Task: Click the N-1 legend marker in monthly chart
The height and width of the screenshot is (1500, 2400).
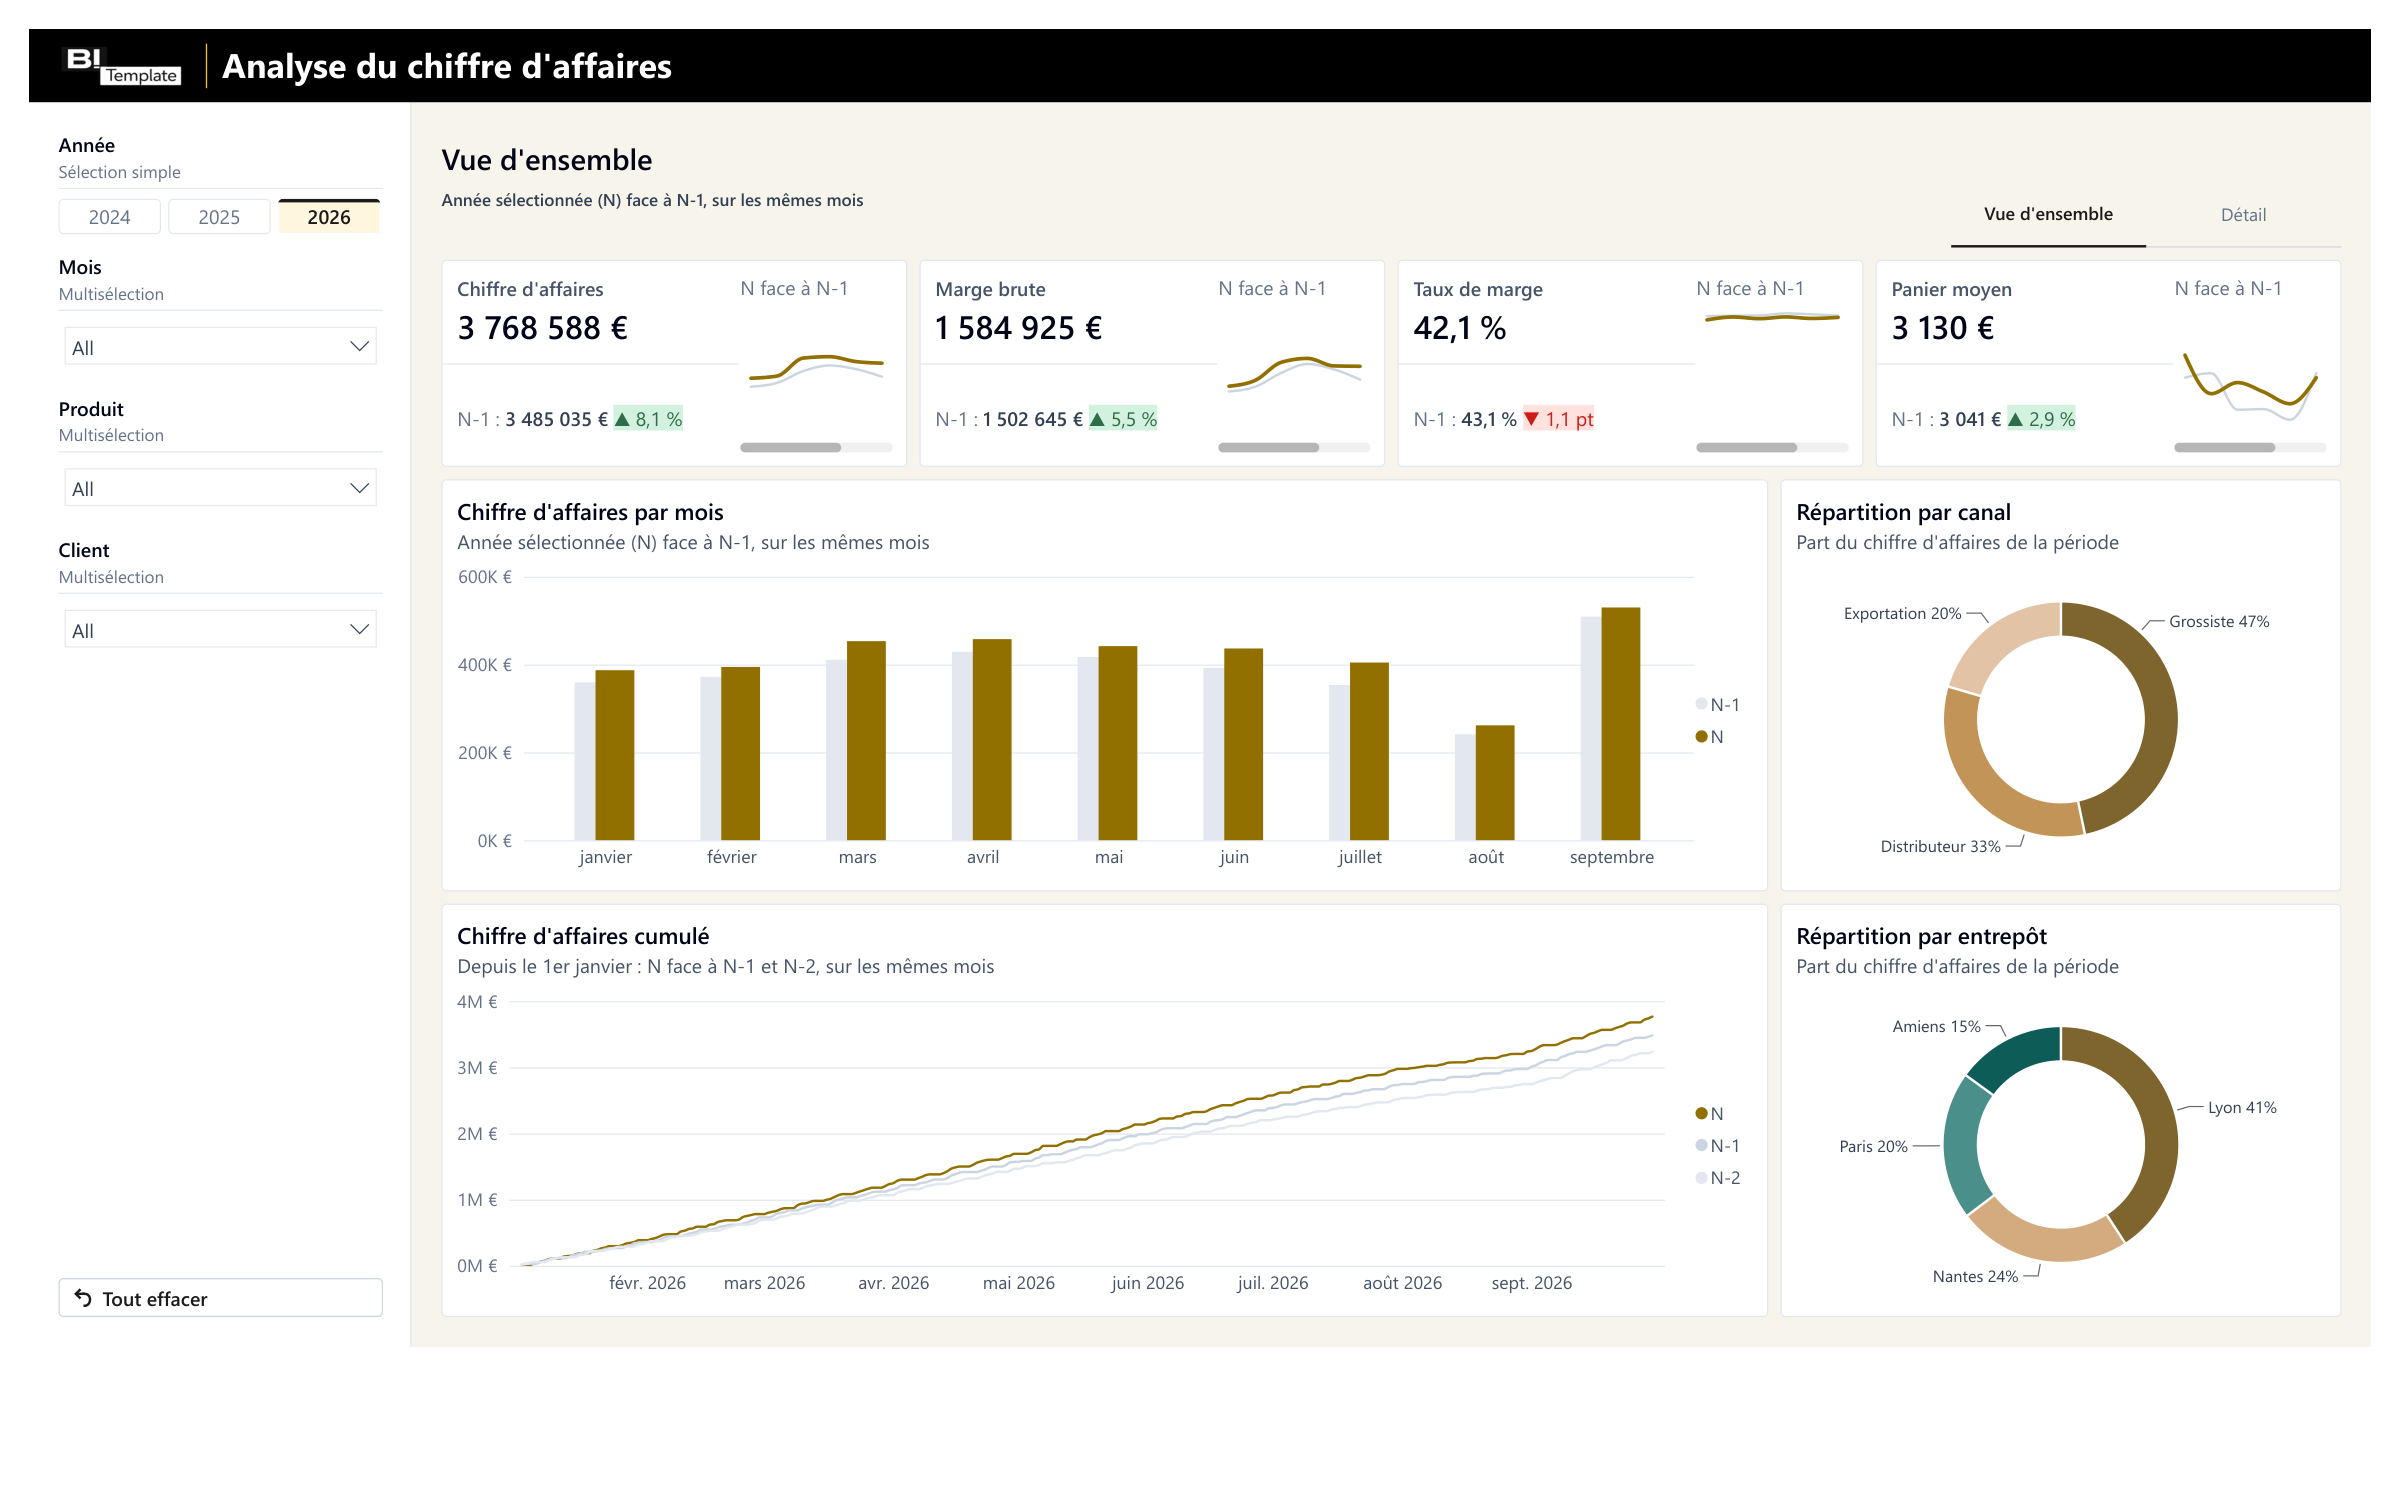Action: pos(1701,704)
